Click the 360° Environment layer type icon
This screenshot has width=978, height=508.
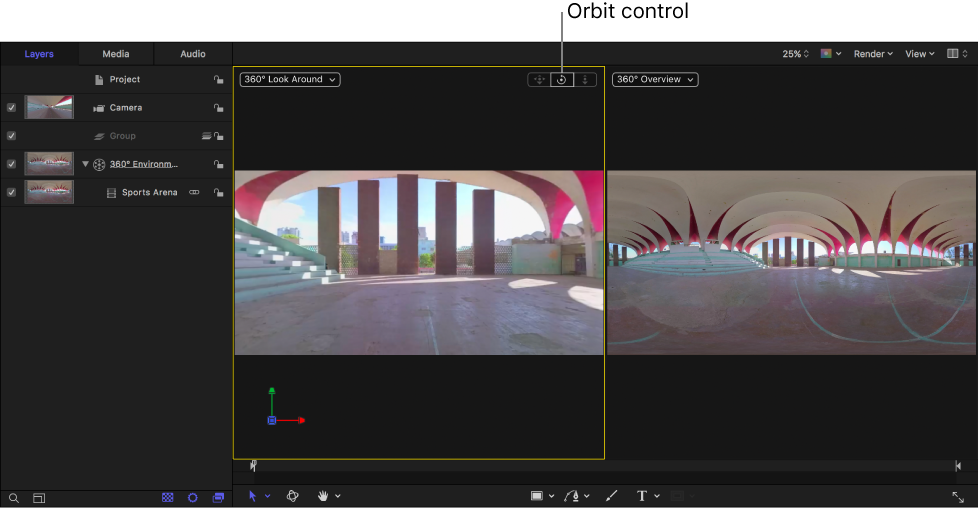[99, 165]
